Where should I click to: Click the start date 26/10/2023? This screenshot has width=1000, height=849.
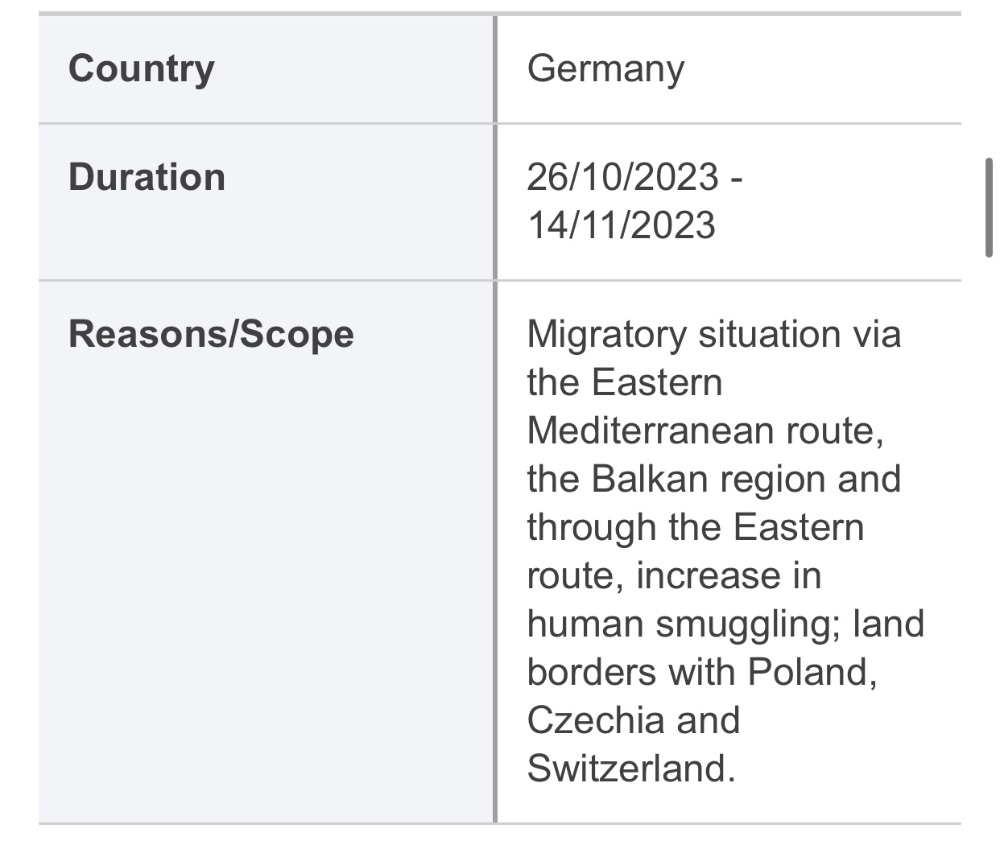click(622, 177)
